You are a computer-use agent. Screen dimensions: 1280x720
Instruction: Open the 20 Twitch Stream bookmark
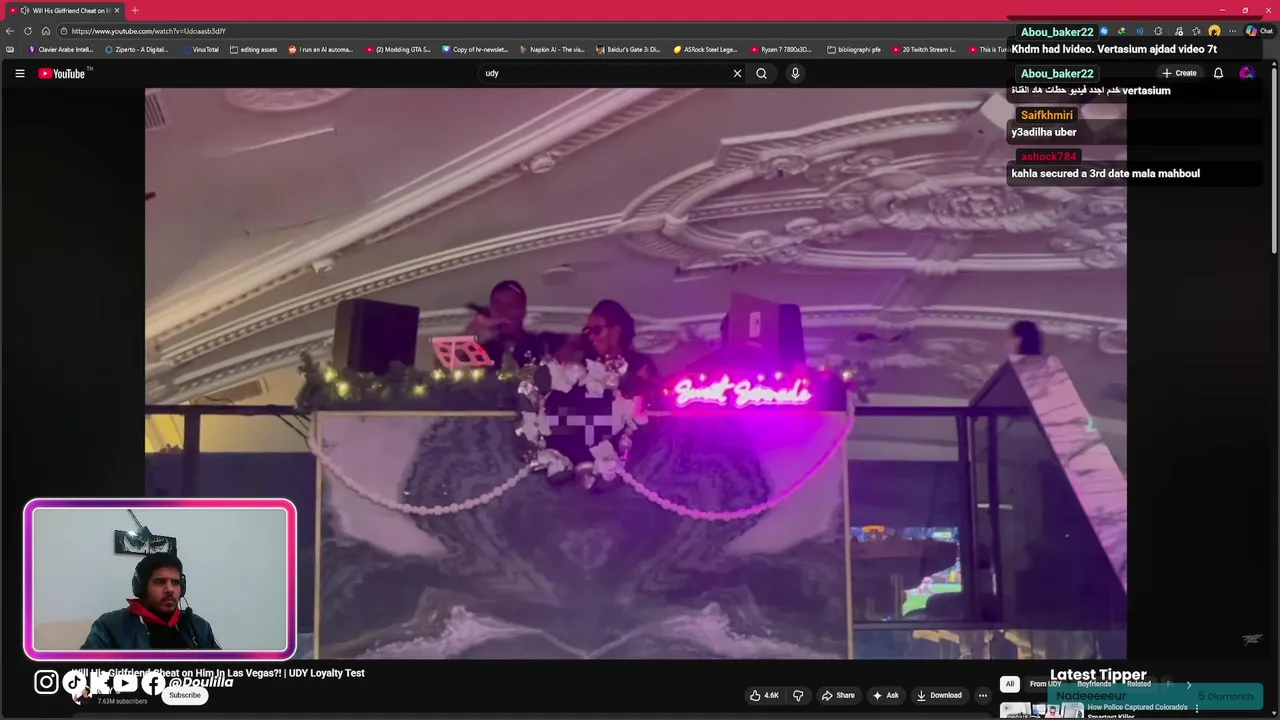(924, 49)
